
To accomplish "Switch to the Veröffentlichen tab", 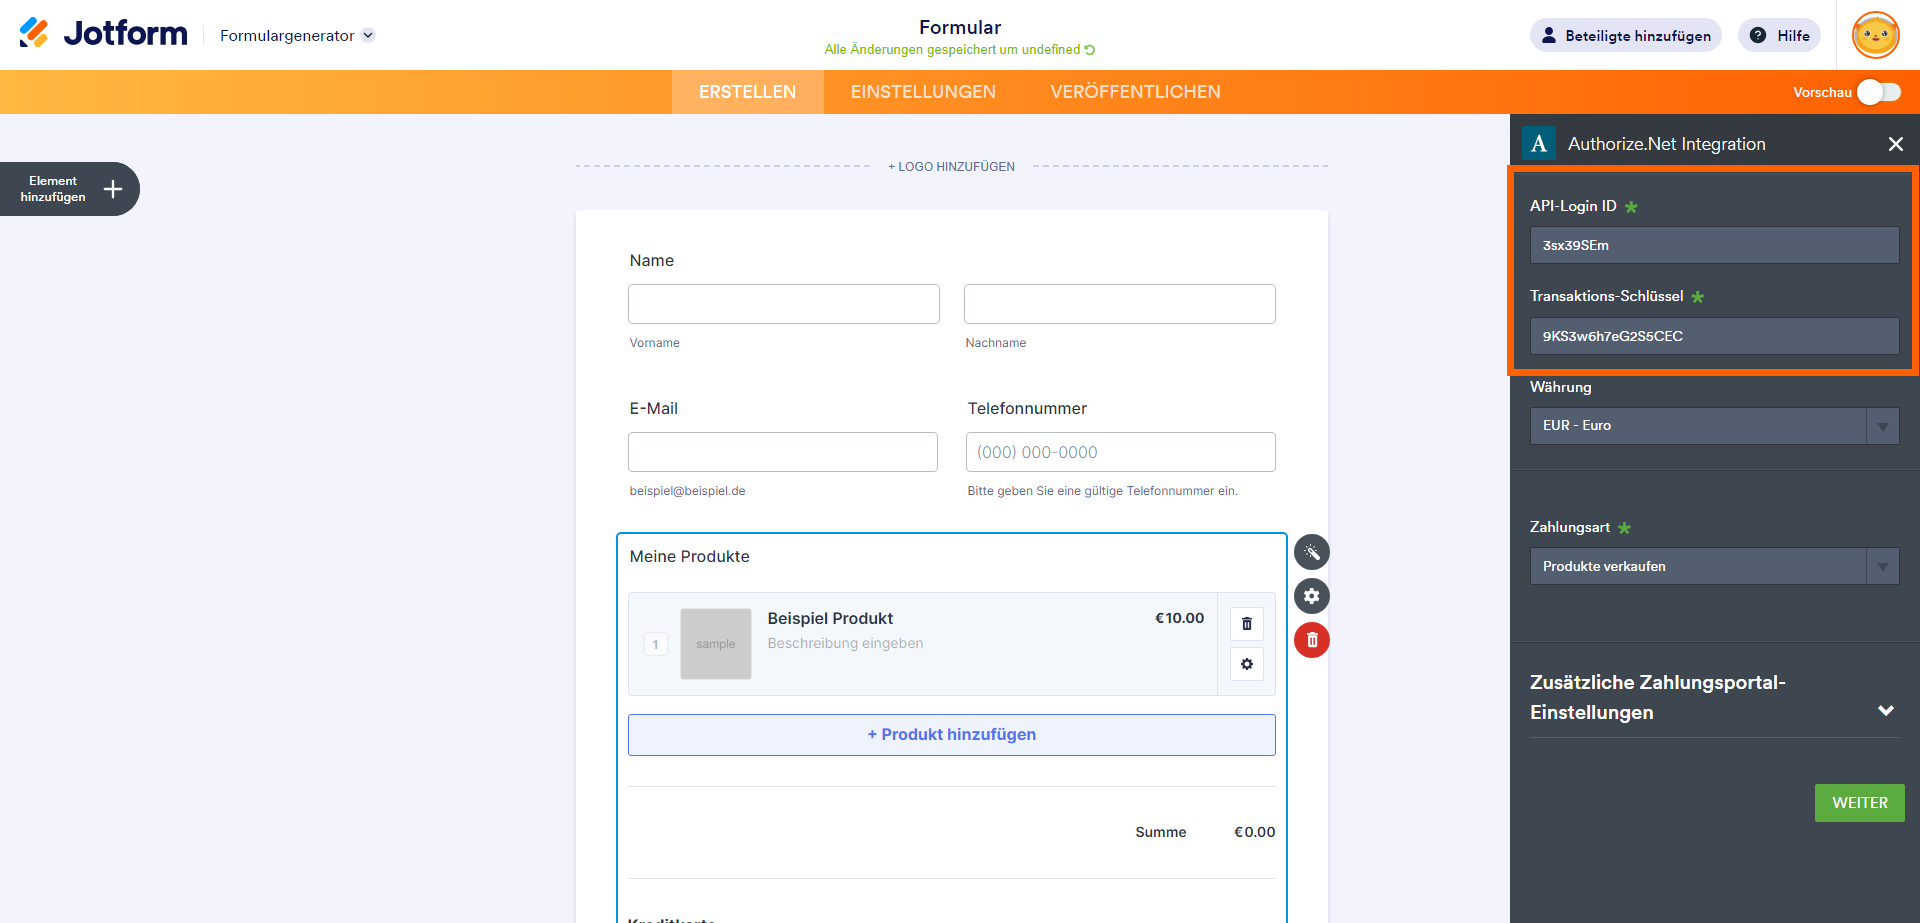I will [x=1135, y=92].
